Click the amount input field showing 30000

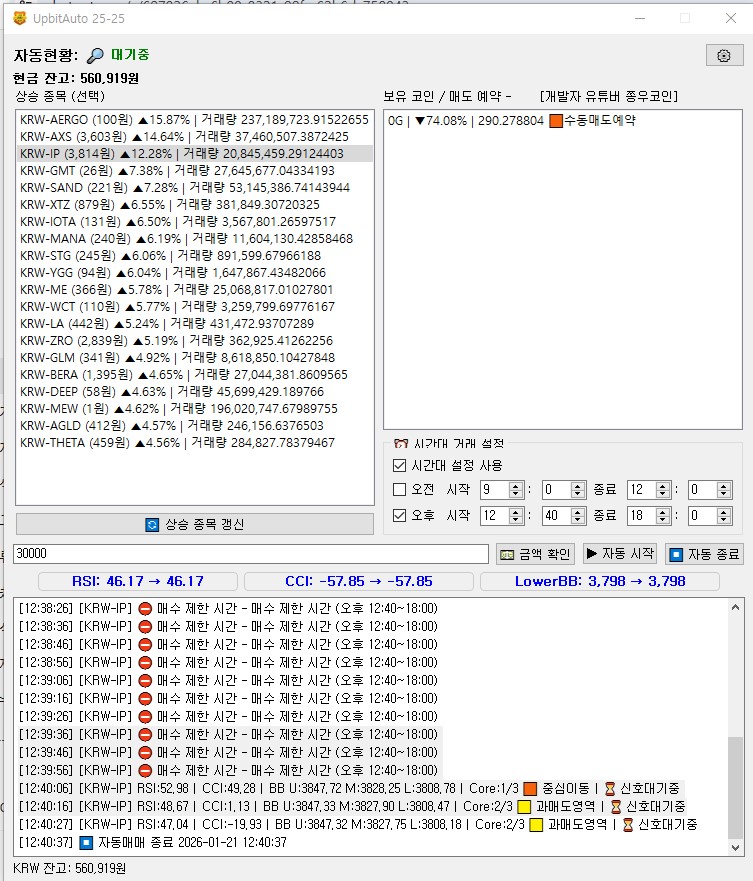(x=250, y=553)
